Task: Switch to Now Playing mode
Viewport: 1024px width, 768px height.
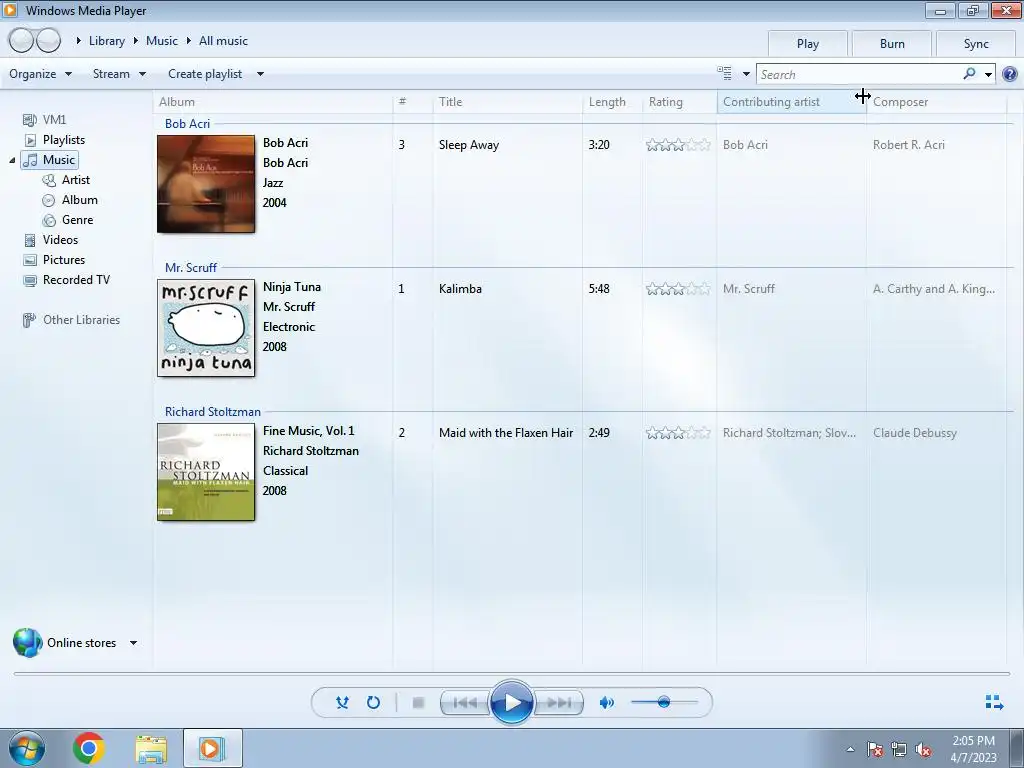Action: point(994,702)
